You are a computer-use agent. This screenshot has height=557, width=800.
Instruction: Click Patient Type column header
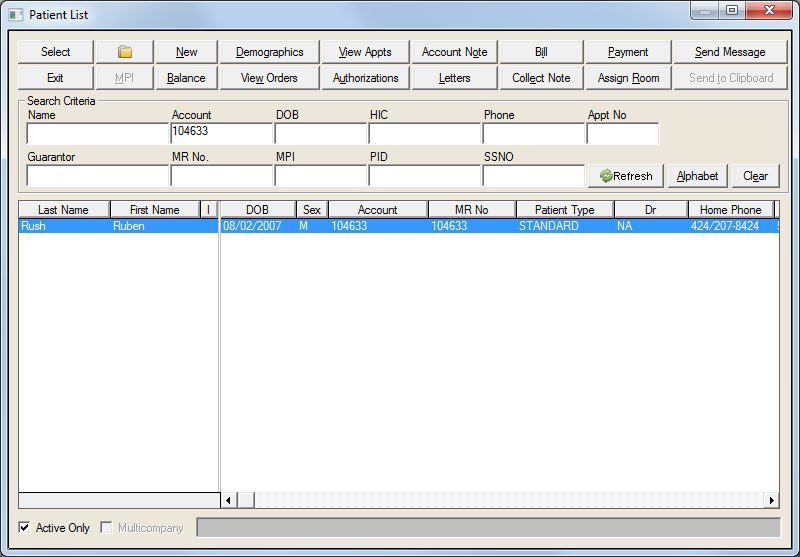click(564, 210)
